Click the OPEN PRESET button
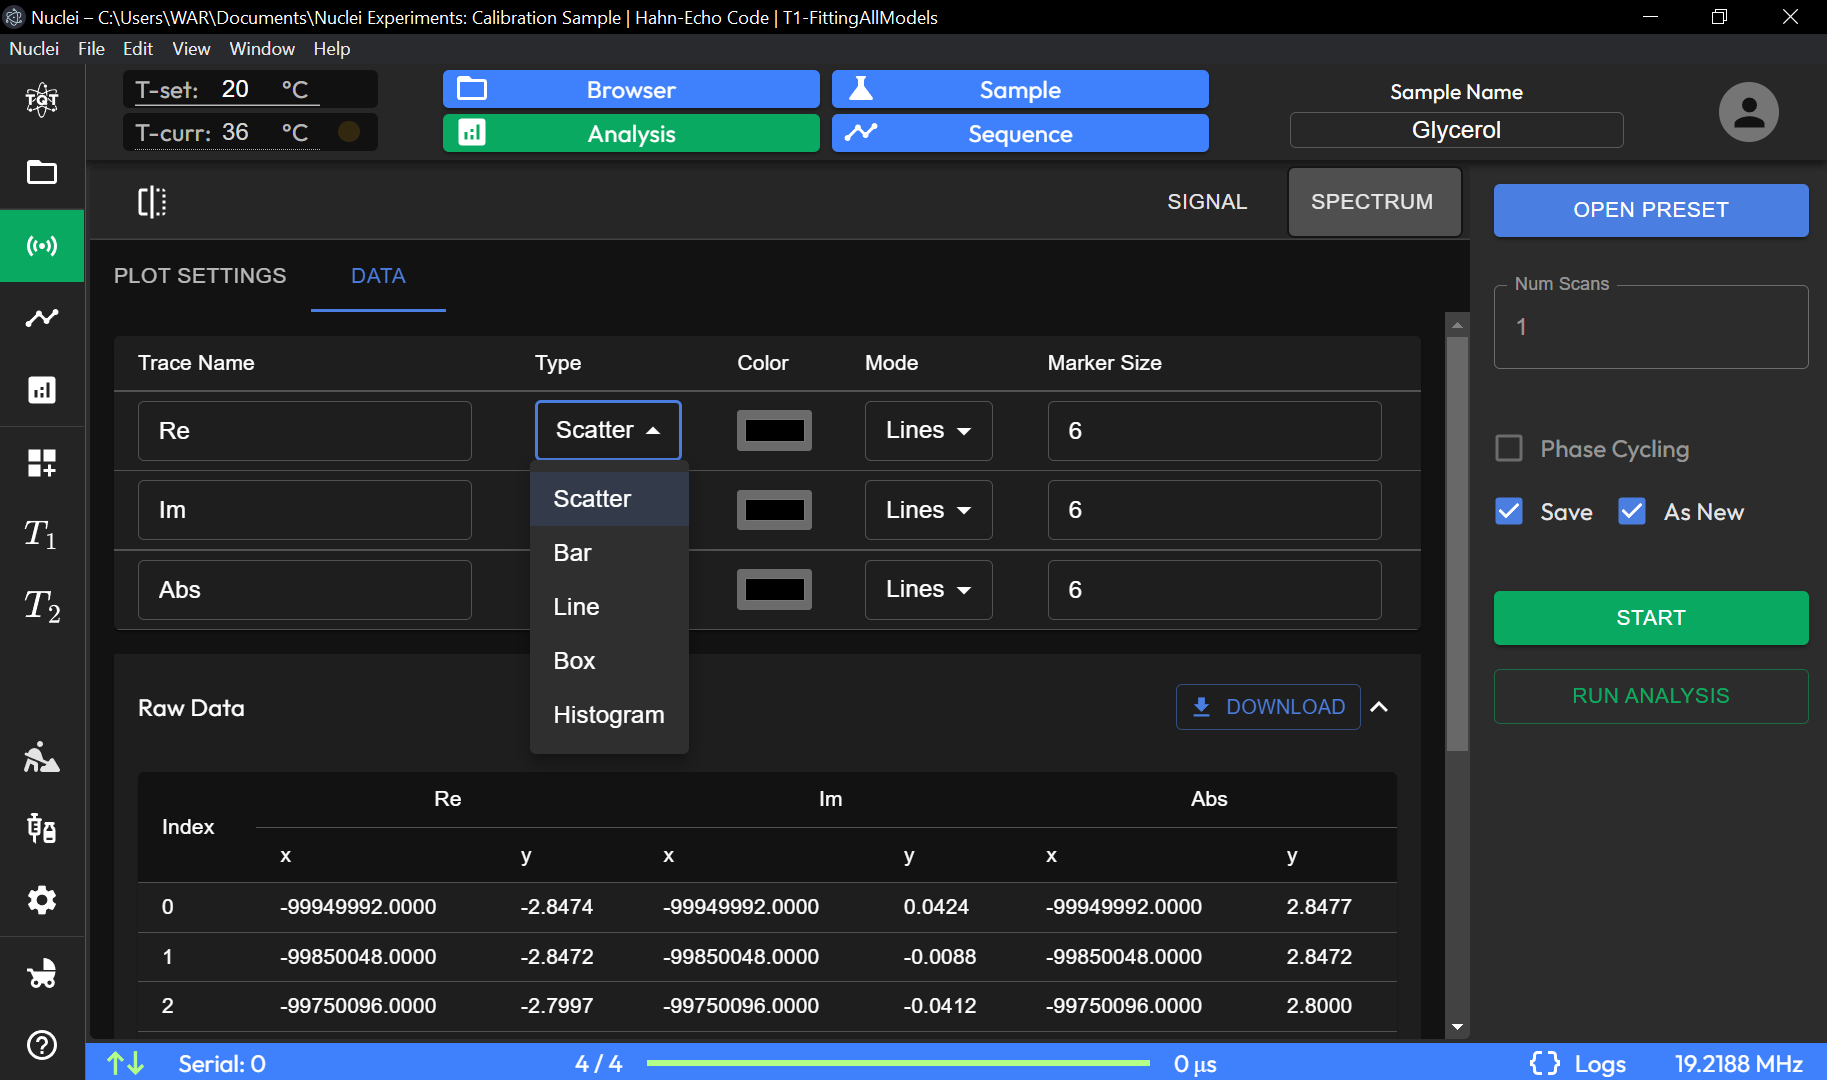This screenshot has width=1827, height=1080. click(x=1651, y=210)
